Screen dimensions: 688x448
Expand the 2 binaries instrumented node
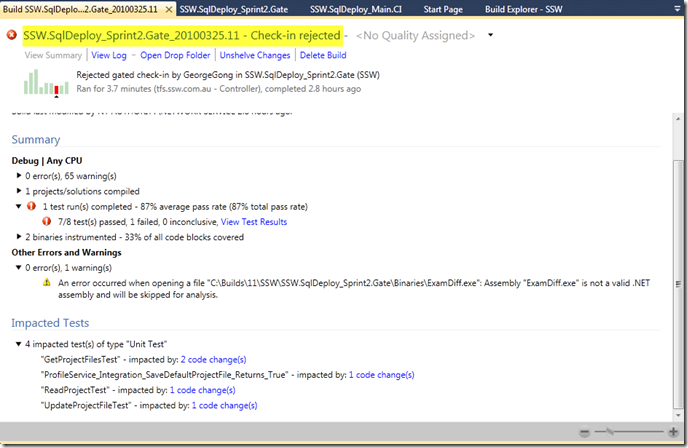19,237
